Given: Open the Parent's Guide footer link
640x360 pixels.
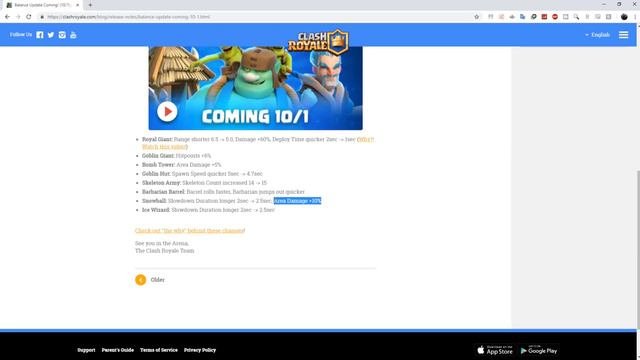Looking at the screenshot, I should tap(118, 350).
